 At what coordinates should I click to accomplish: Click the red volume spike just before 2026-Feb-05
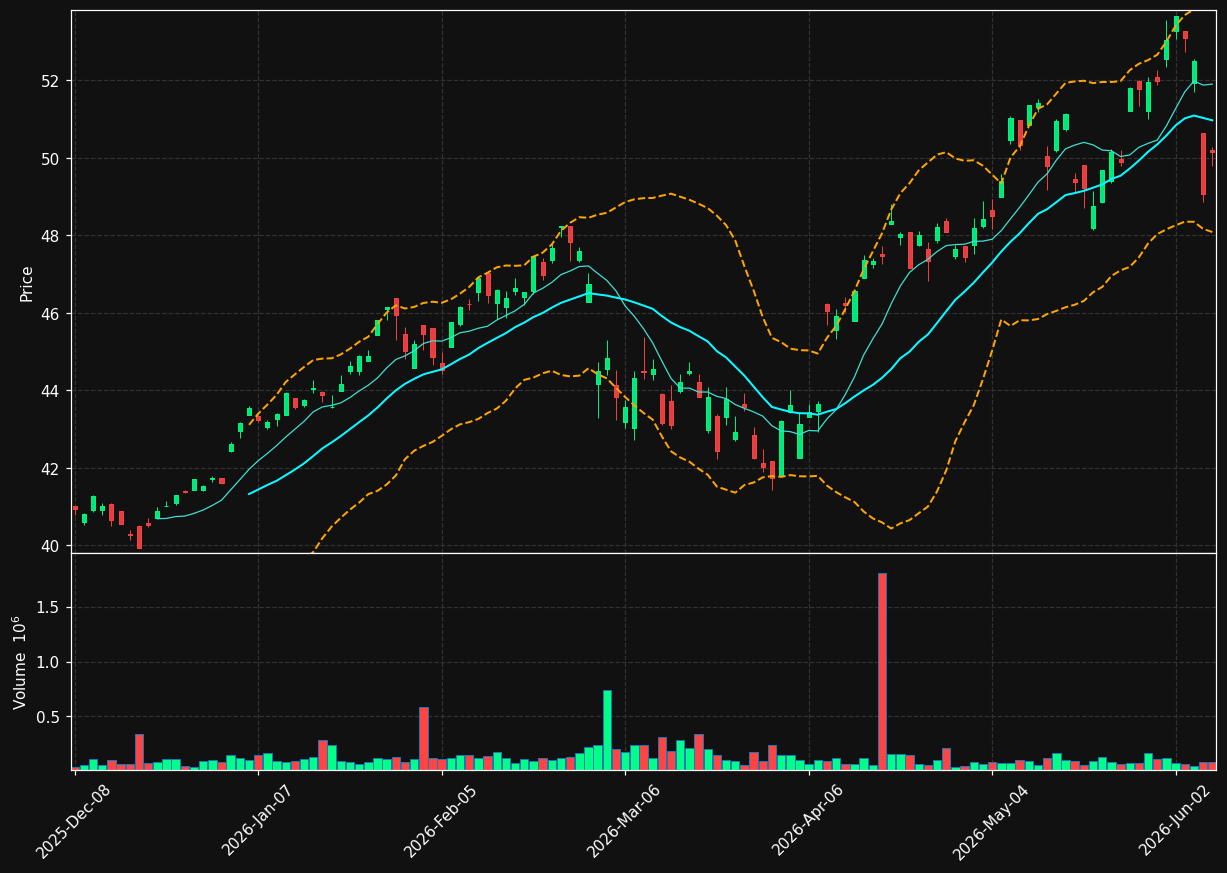[424, 738]
